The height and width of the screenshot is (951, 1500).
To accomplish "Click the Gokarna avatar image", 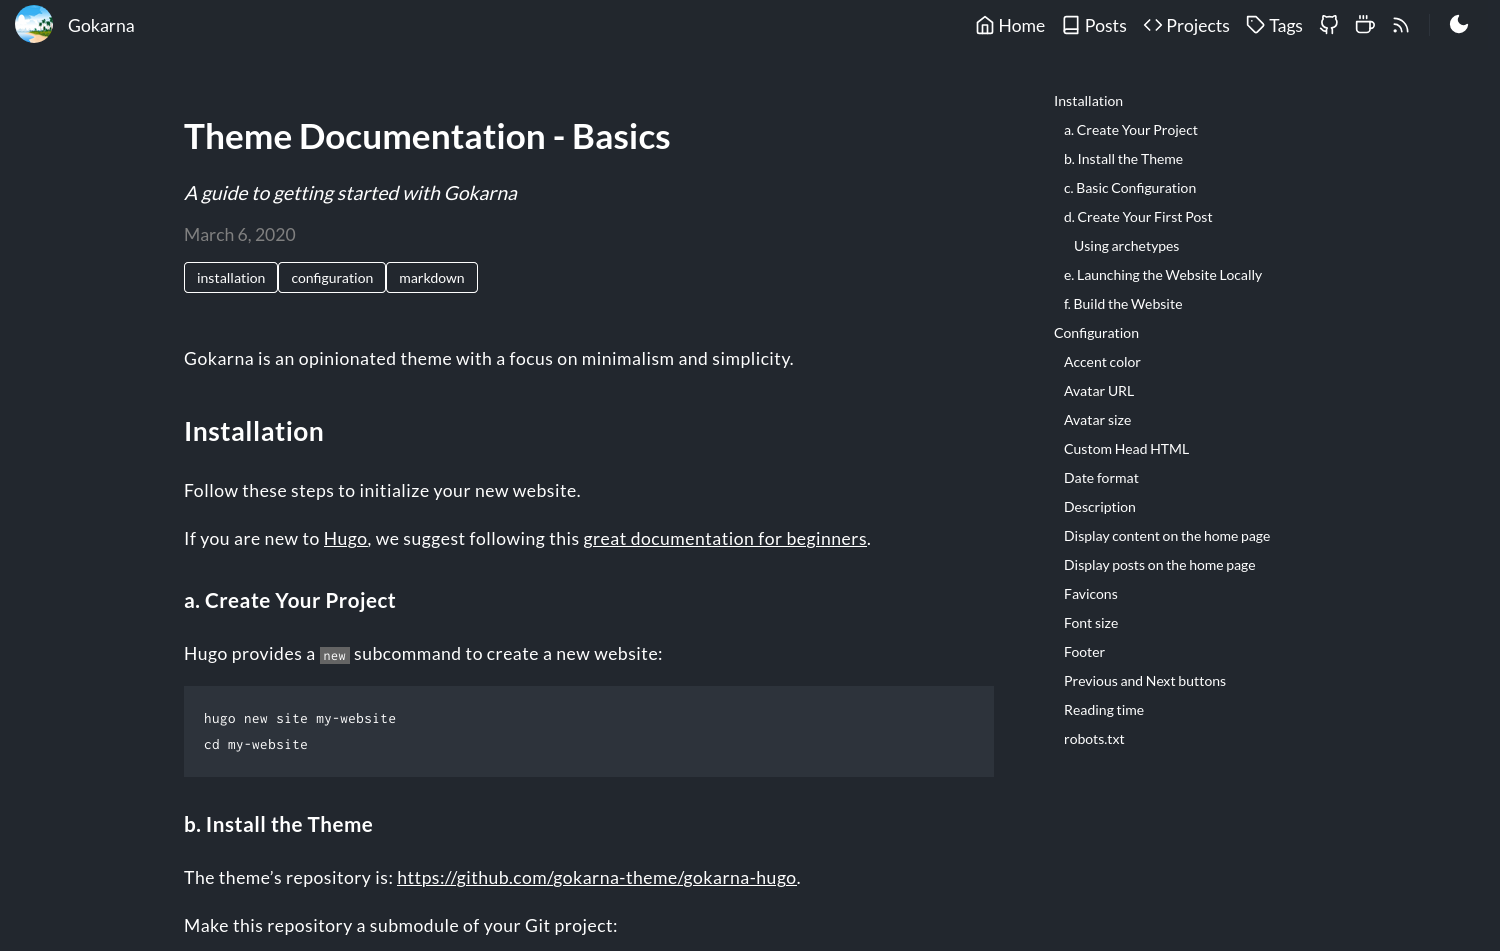I will [x=34, y=25].
